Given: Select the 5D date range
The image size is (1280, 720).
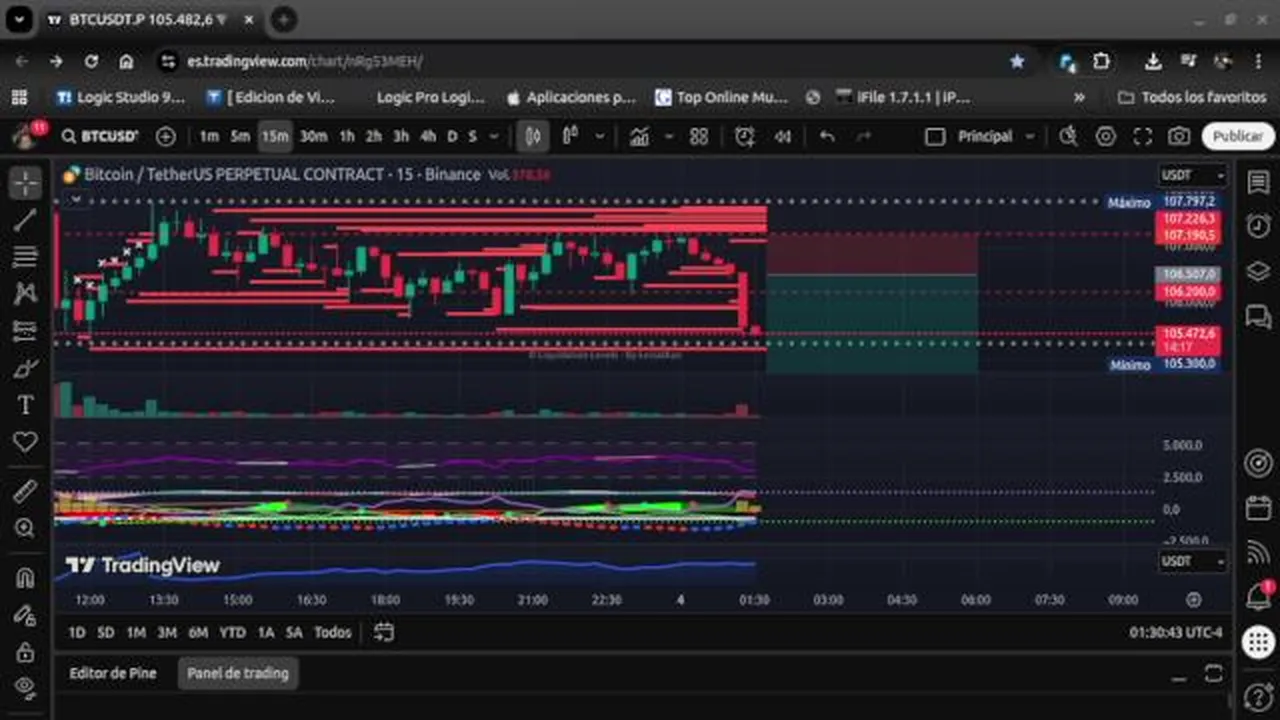Looking at the screenshot, I should point(105,632).
